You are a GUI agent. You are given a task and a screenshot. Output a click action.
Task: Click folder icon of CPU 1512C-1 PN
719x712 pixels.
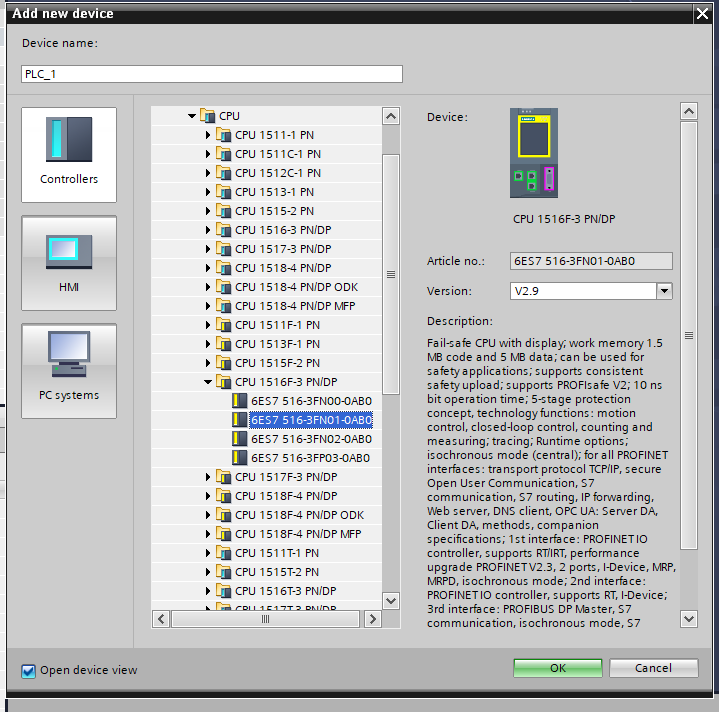224,173
